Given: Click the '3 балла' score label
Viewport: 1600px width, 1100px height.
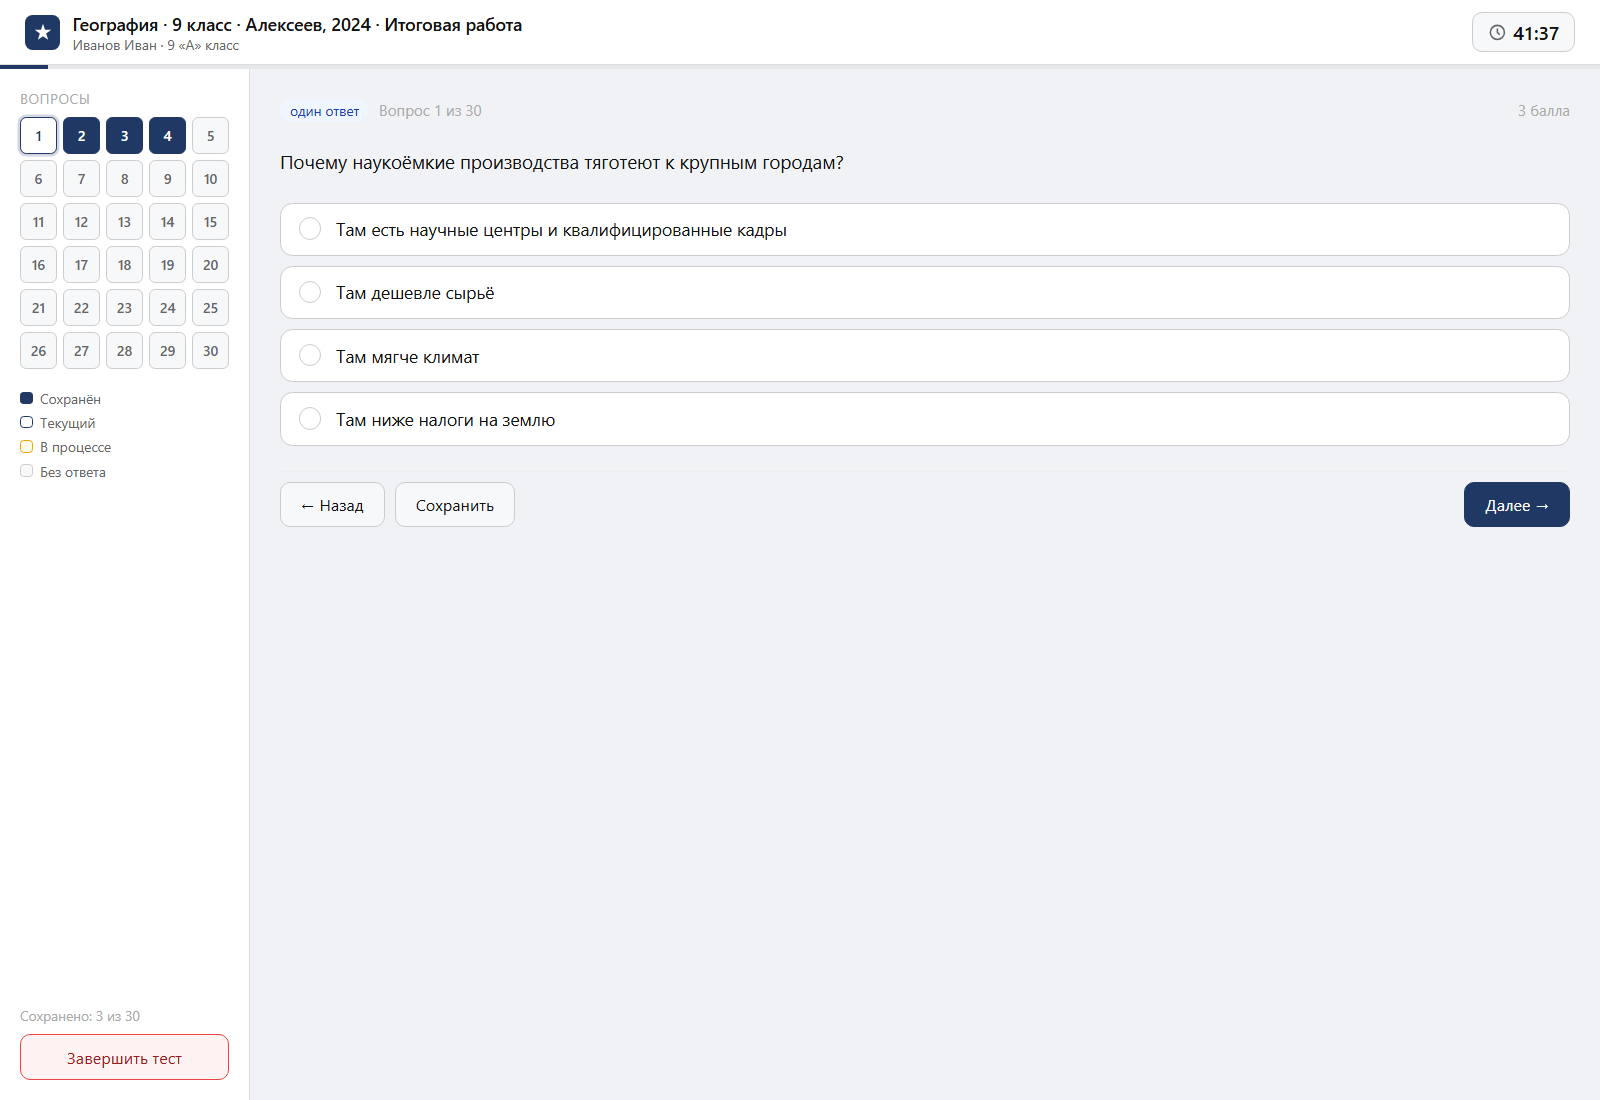Looking at the screenshot, I should click(1543, 111).
